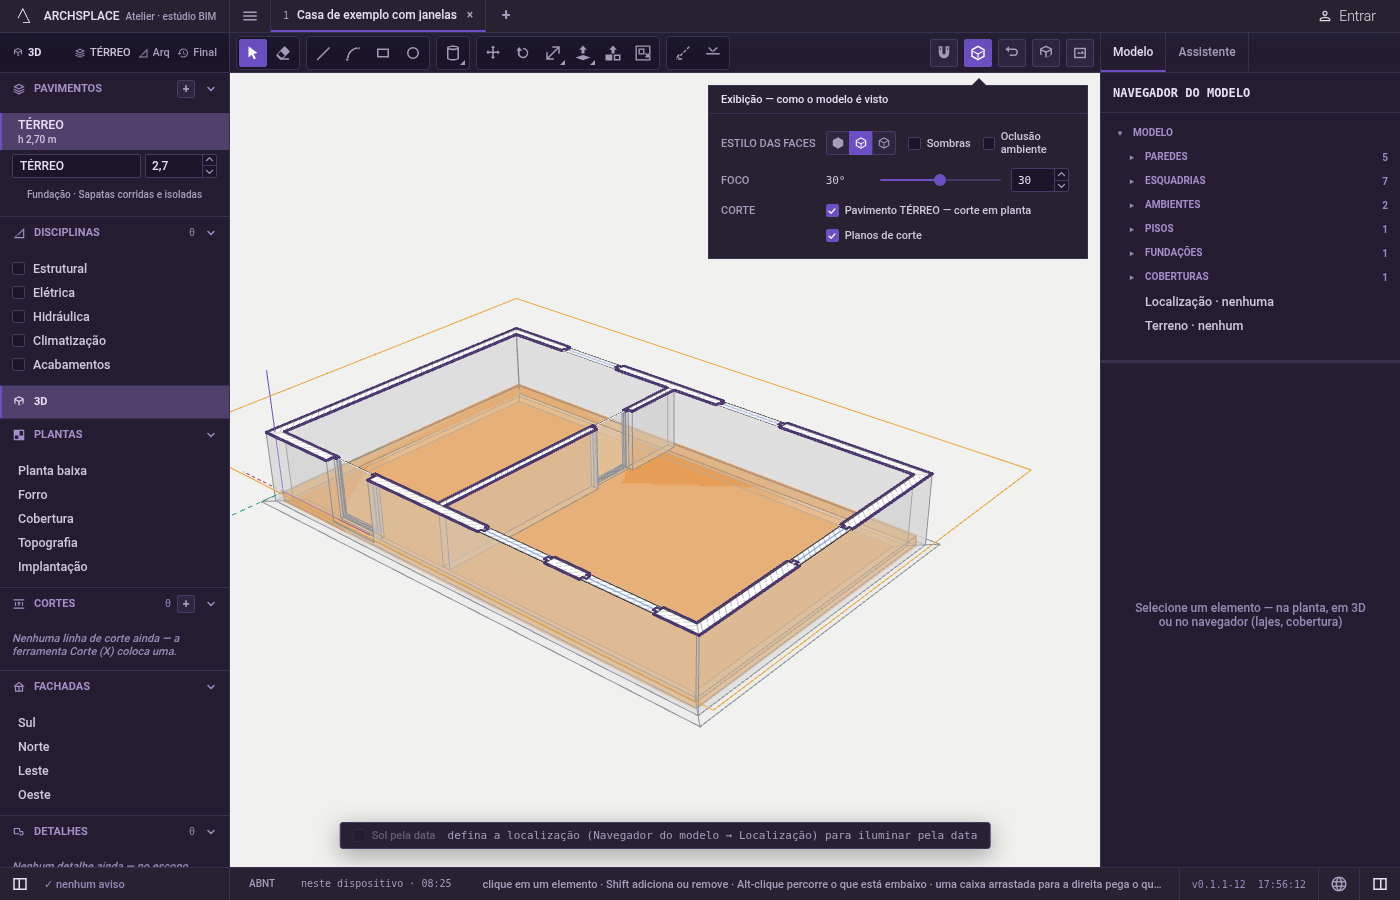Choose the straight line drawing tool
The image size is (1400, 900).
[323, 53]
